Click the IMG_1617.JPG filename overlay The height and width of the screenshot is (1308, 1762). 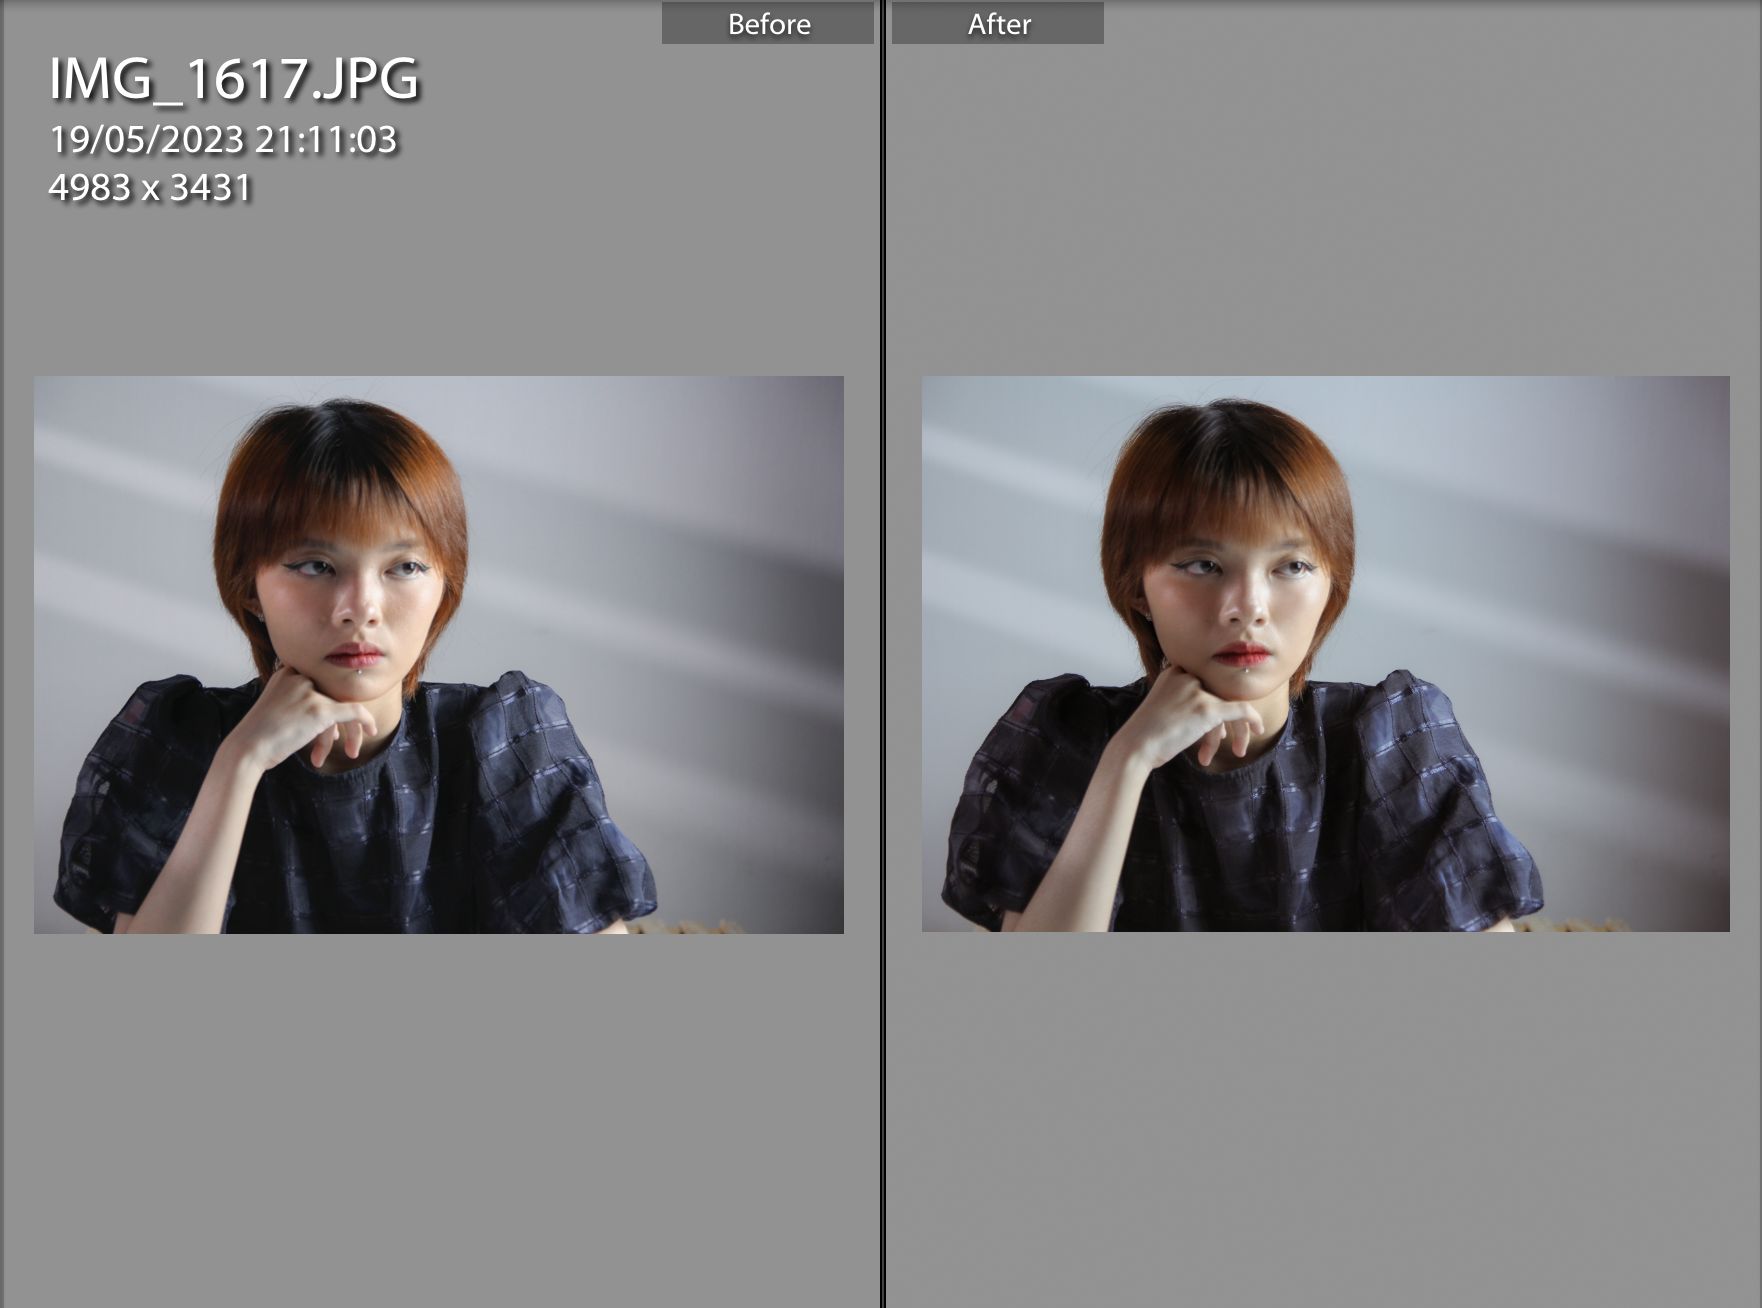point(234,79)
